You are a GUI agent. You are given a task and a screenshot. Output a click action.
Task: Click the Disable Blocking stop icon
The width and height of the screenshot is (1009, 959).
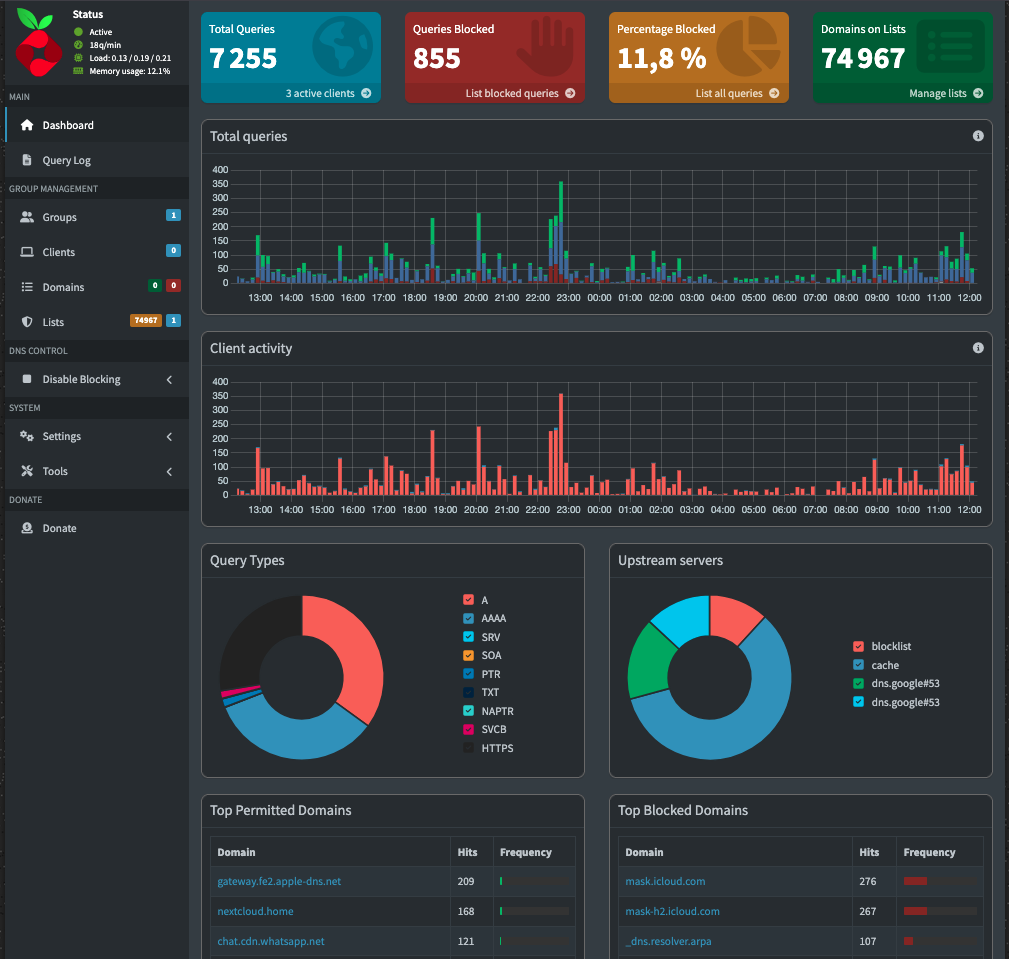click(27, 379)
